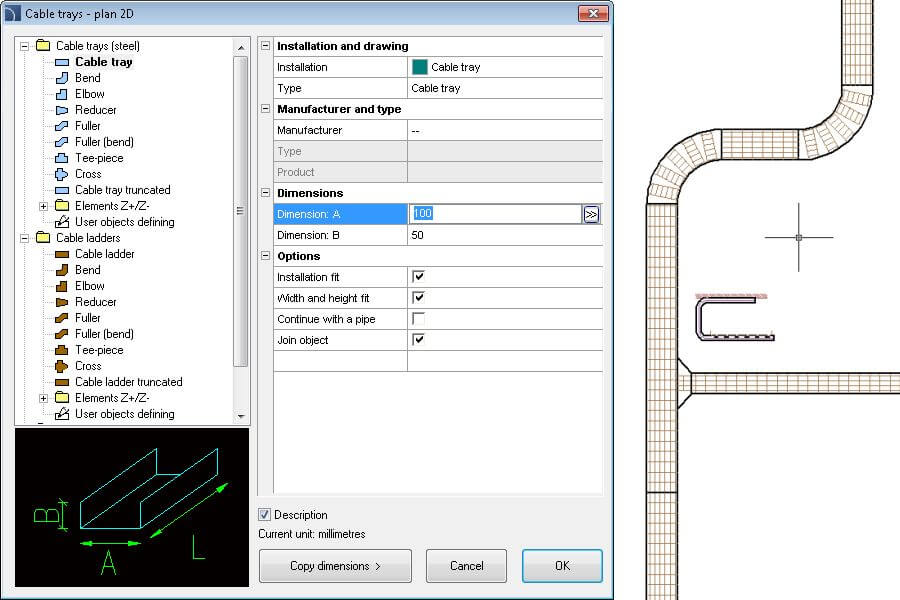Collapse the Dimensions section
This screenshot has height=600, width=900.
[265, 193]
